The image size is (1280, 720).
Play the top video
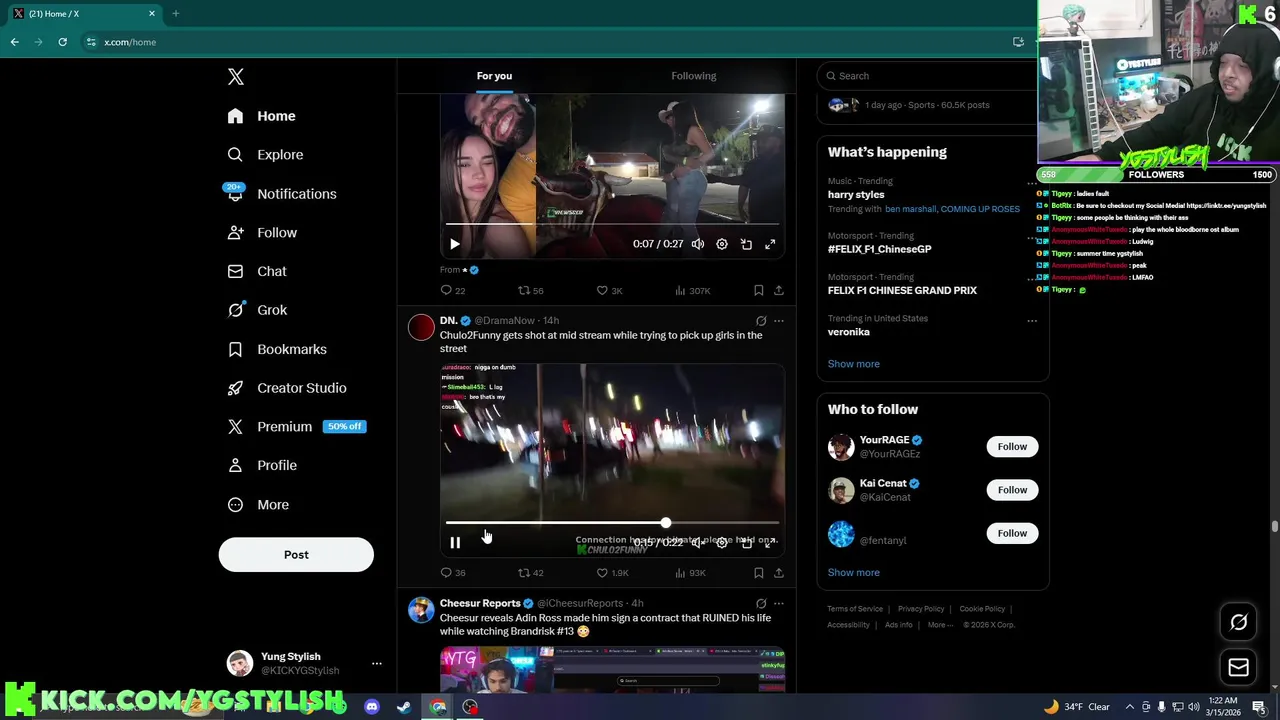coord(455,244)
